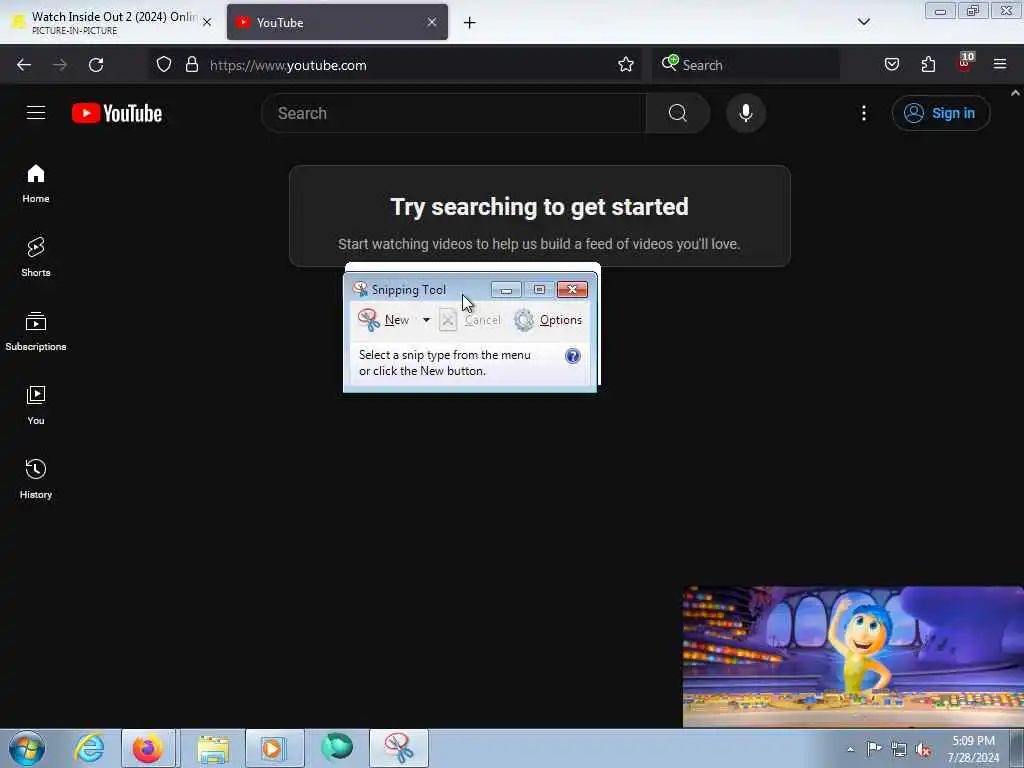
Task: Open Snipping Tool help question mark
Action: pyautogui.click(x=573, y=356)
